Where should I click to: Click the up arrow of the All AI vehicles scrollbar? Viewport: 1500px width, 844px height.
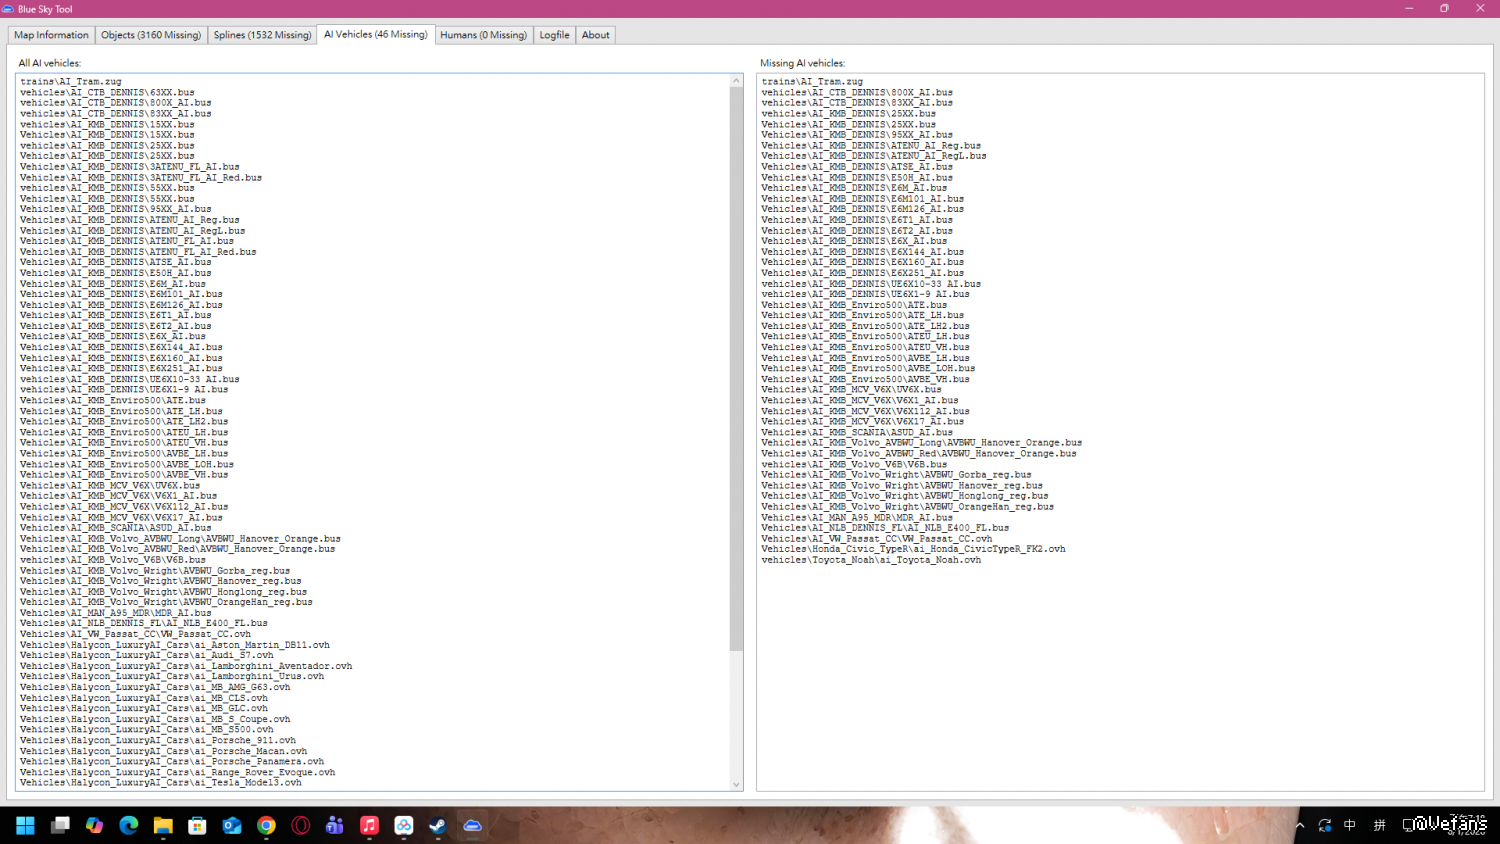click(x=737, y=80)
